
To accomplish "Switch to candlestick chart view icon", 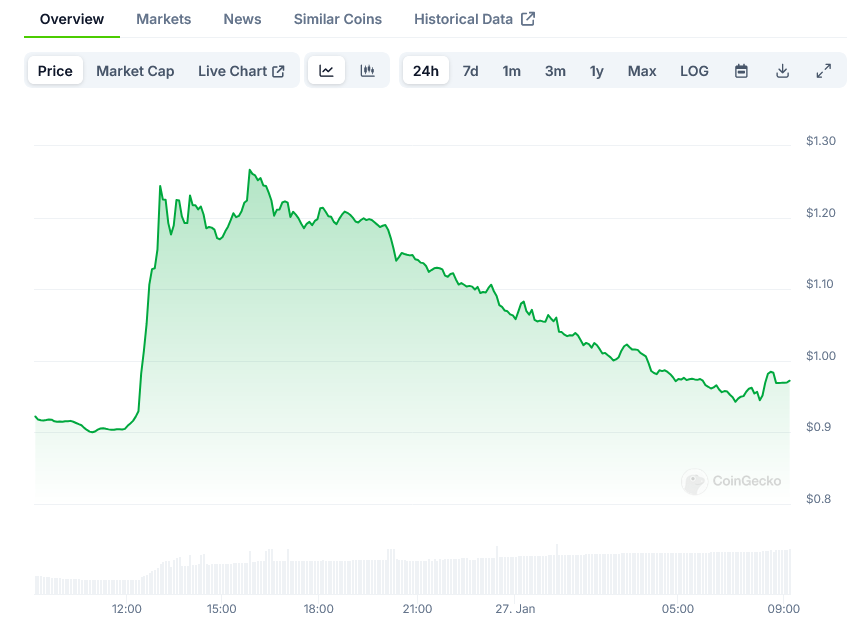I will pyautogui.click(x=367, y=71).
